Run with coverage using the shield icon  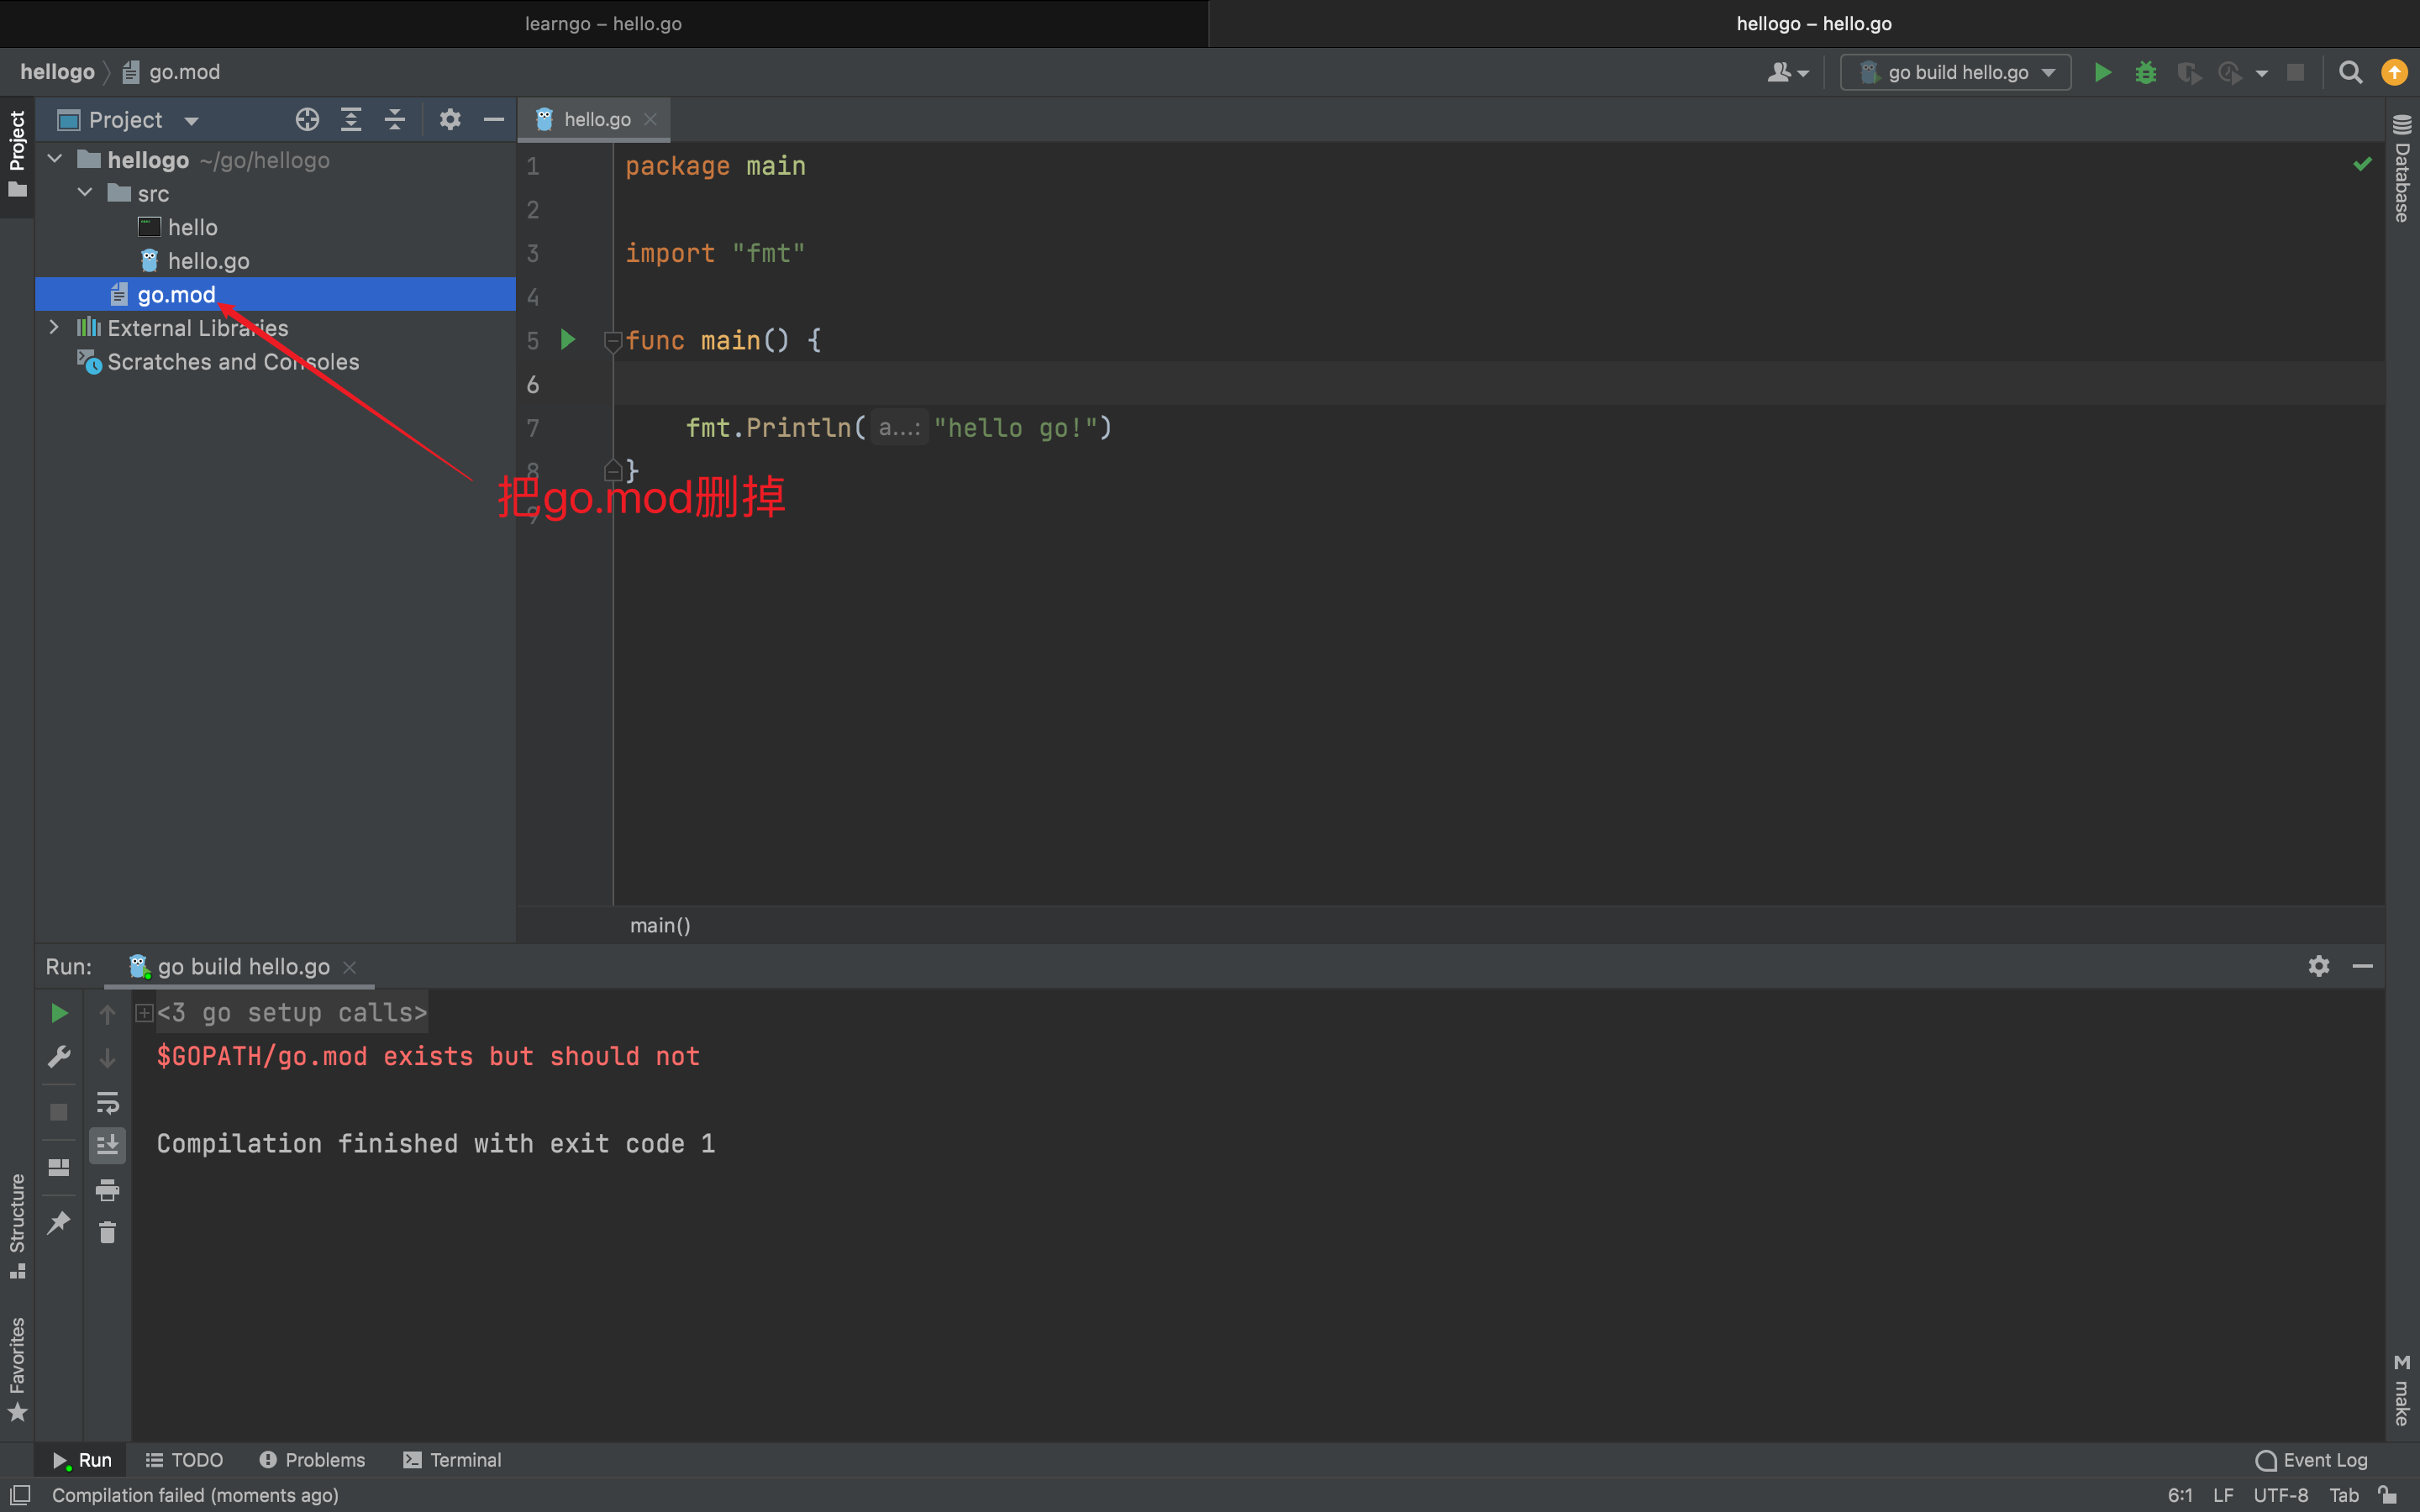2190,72
